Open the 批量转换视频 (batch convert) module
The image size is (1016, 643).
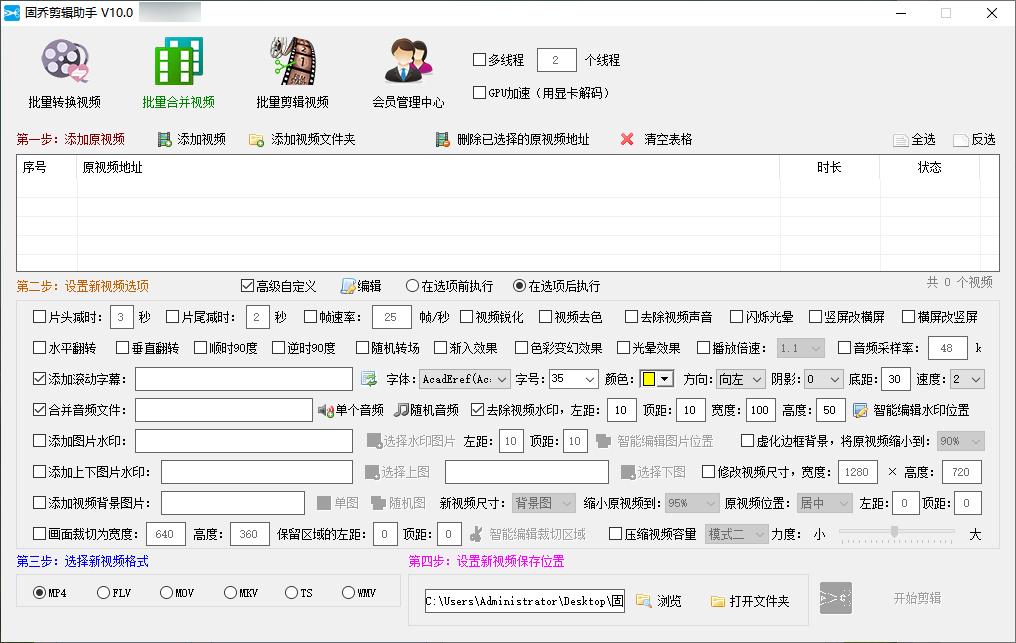pyautogui.click(x=64, y=70)
